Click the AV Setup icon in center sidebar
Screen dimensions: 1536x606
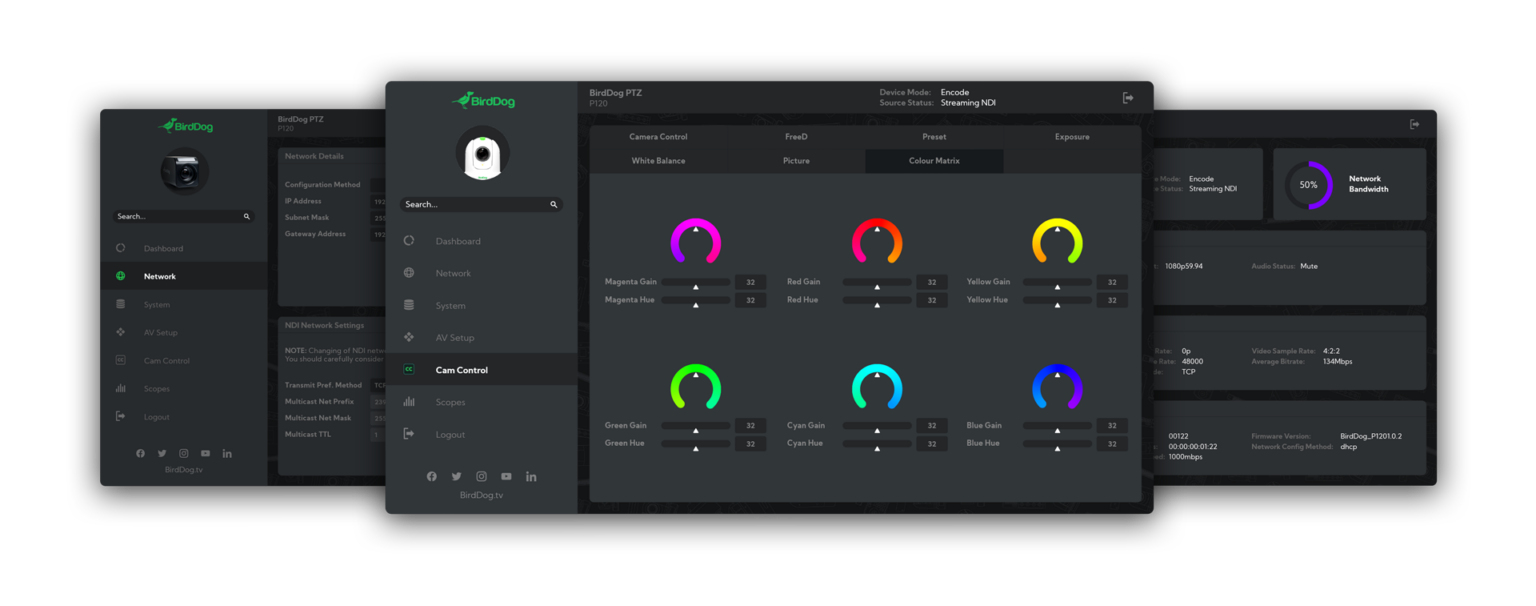pyautogui.click(x=409, y=337)
